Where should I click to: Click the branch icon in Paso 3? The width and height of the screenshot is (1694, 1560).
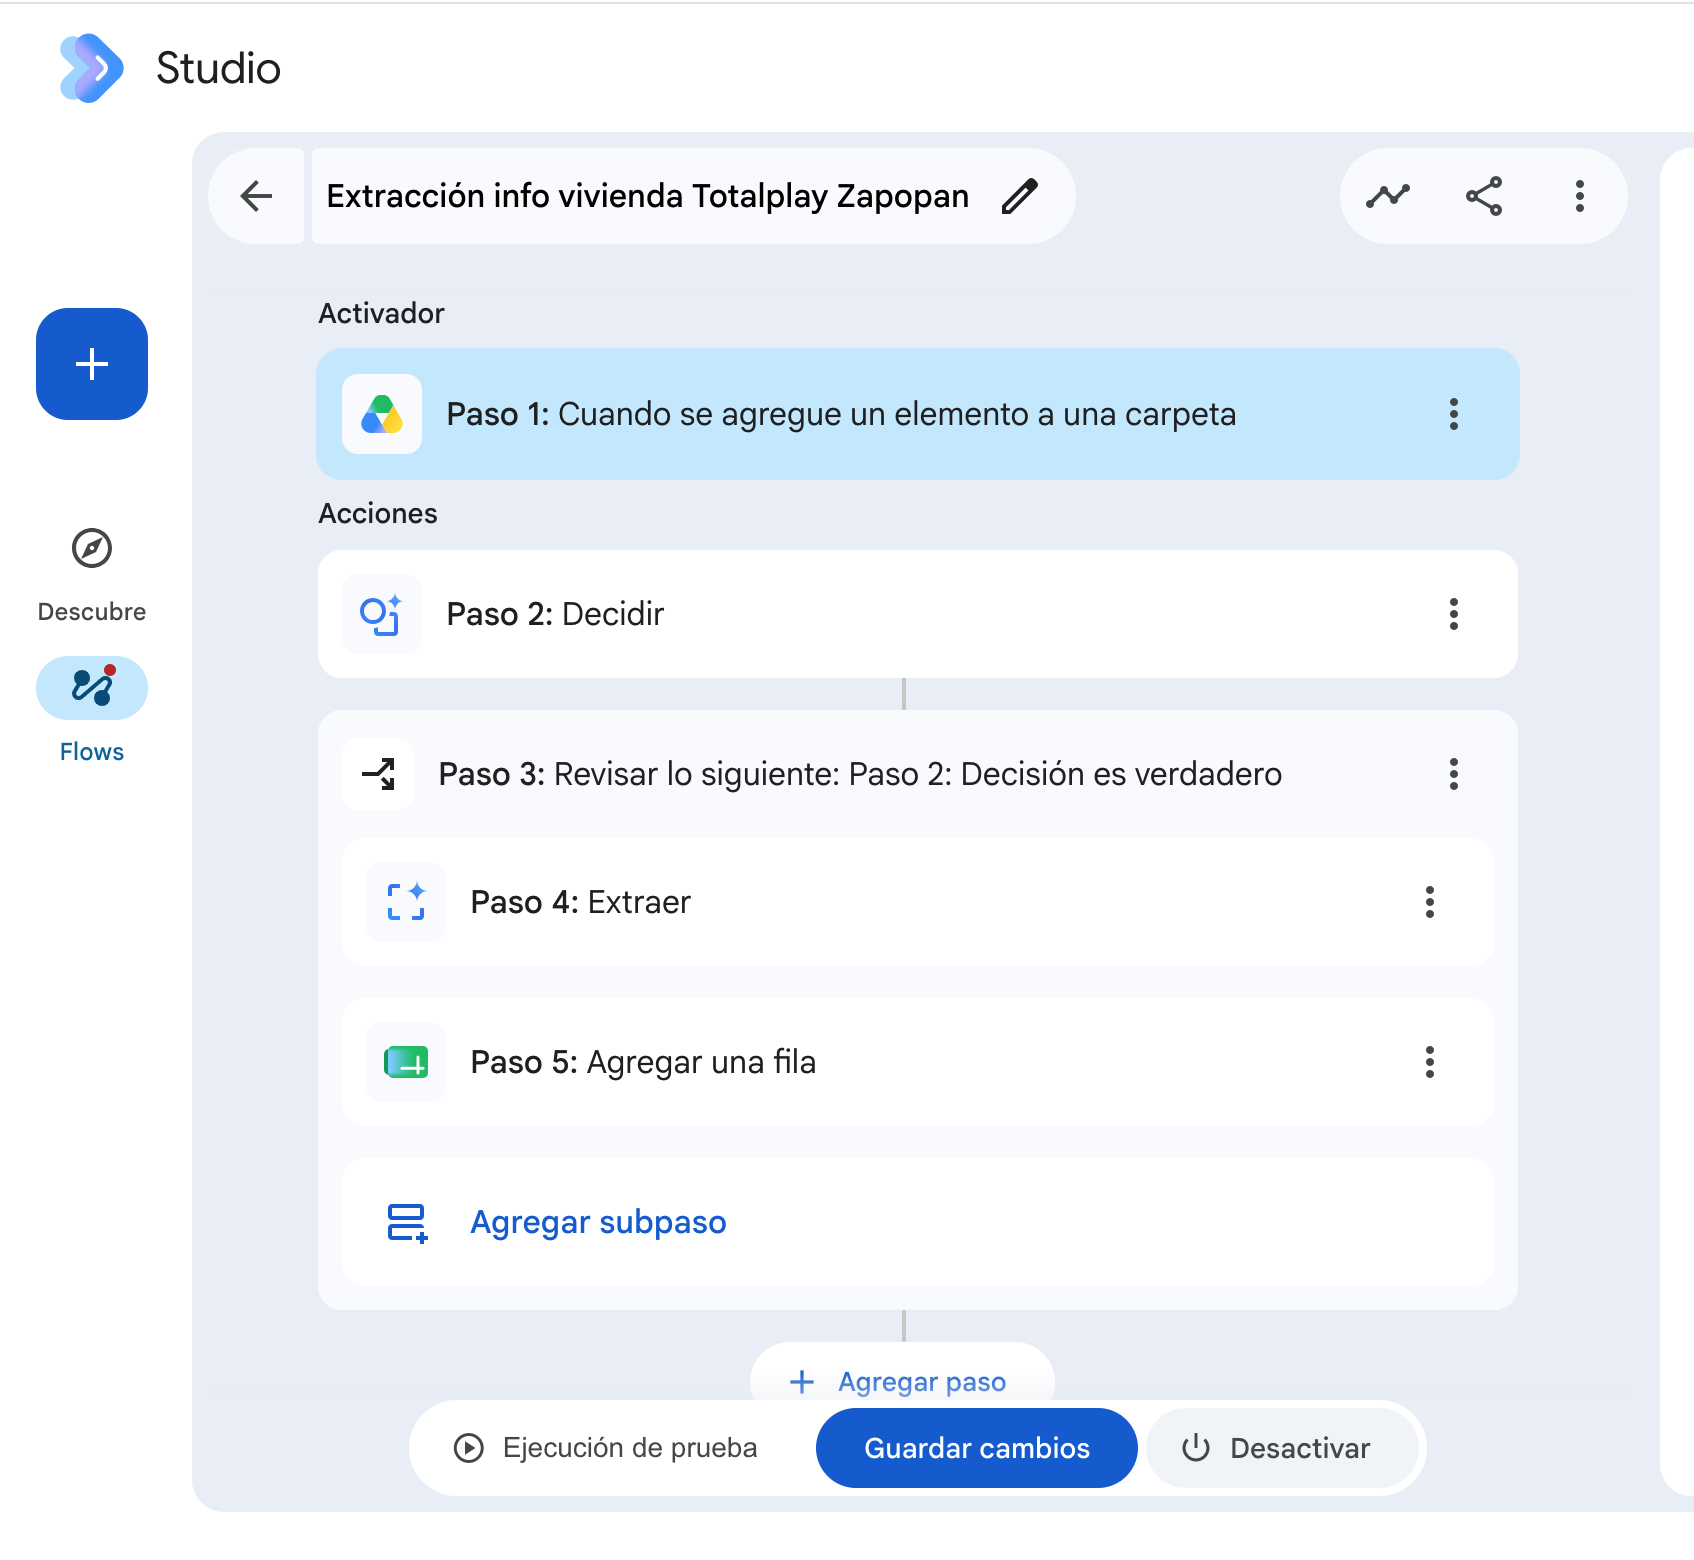(x=378, y=774)
